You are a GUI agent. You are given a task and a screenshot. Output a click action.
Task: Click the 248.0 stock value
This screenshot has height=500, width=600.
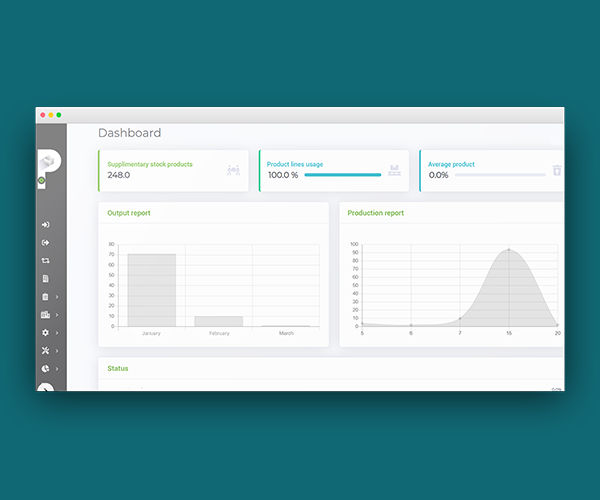pyautogui.click(x=119, y=175)
